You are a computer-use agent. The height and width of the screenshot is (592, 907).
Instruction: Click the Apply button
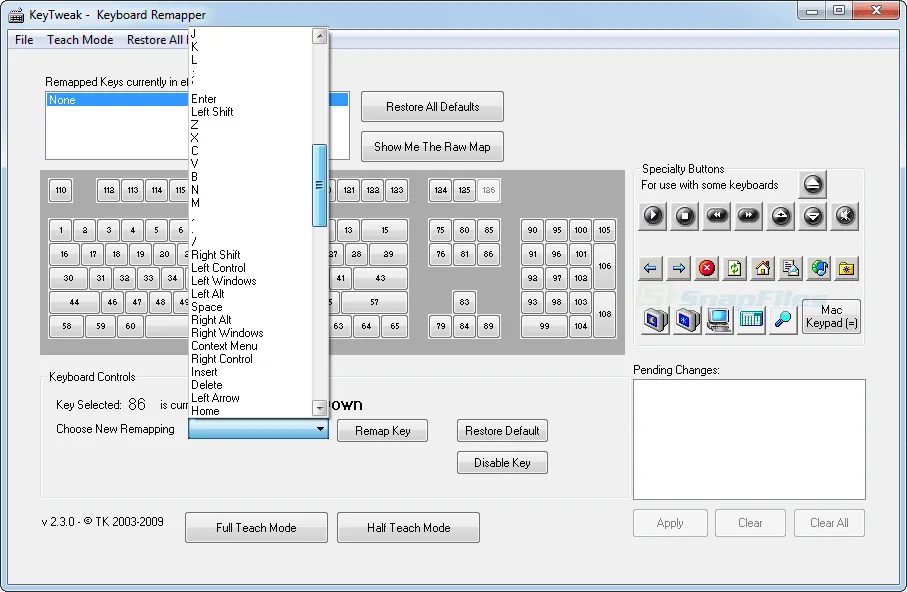(670, 523)
